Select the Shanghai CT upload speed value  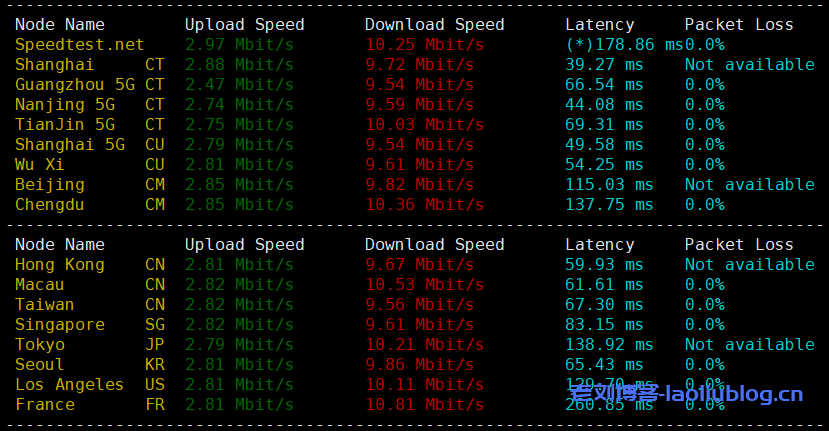coord(239,65)
